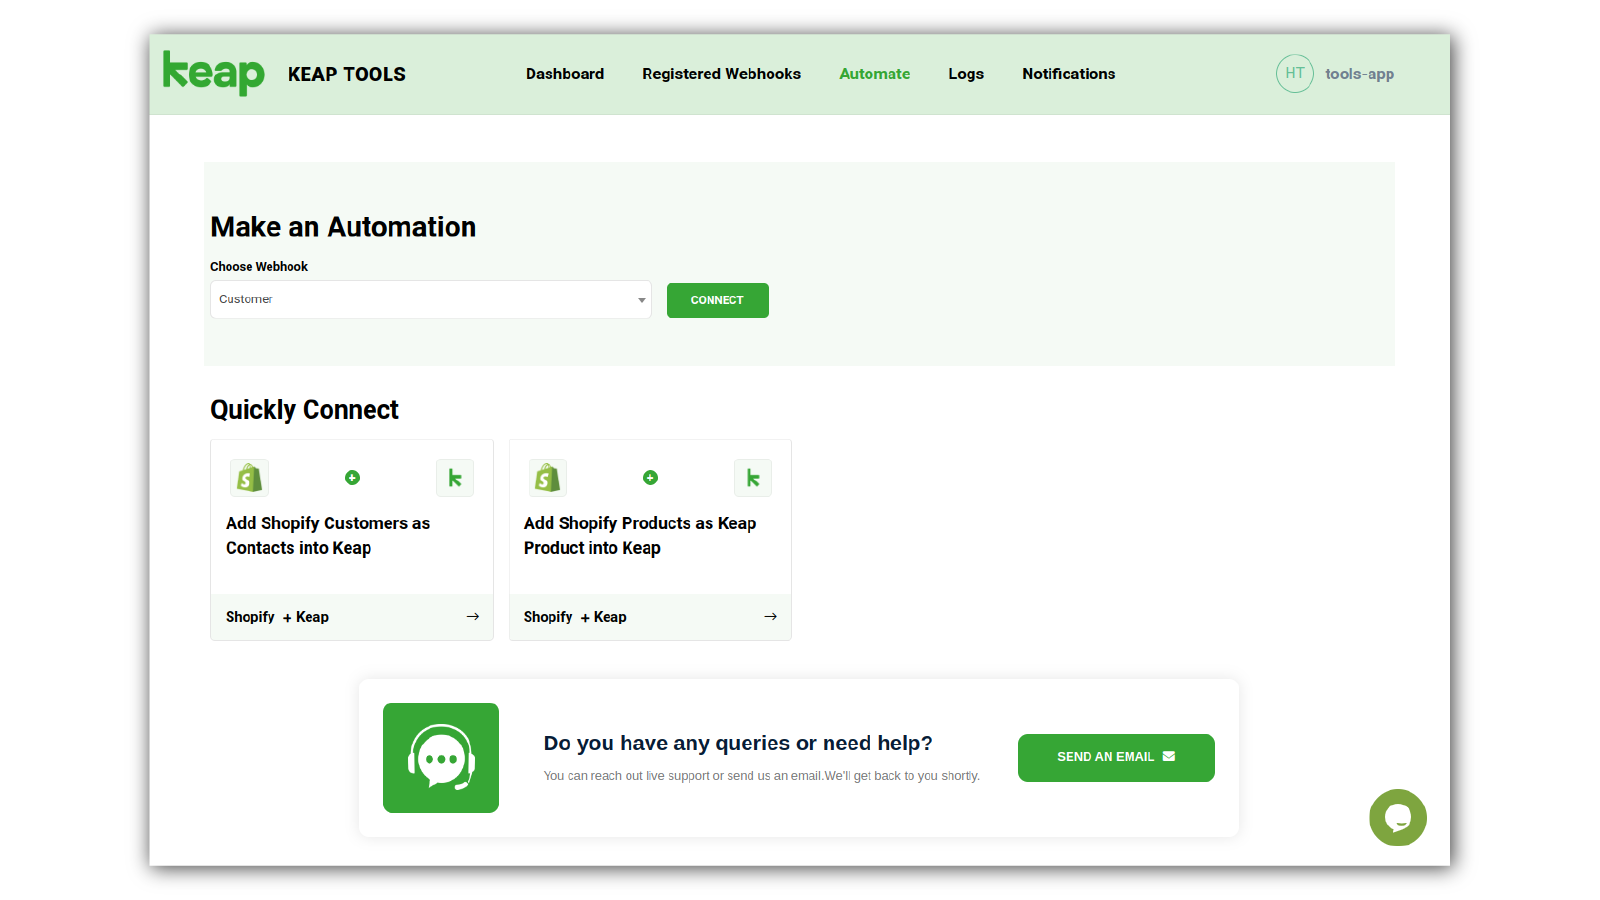
Task: Click arrow on Customers as Contacts card
Action: coord(473,617)
